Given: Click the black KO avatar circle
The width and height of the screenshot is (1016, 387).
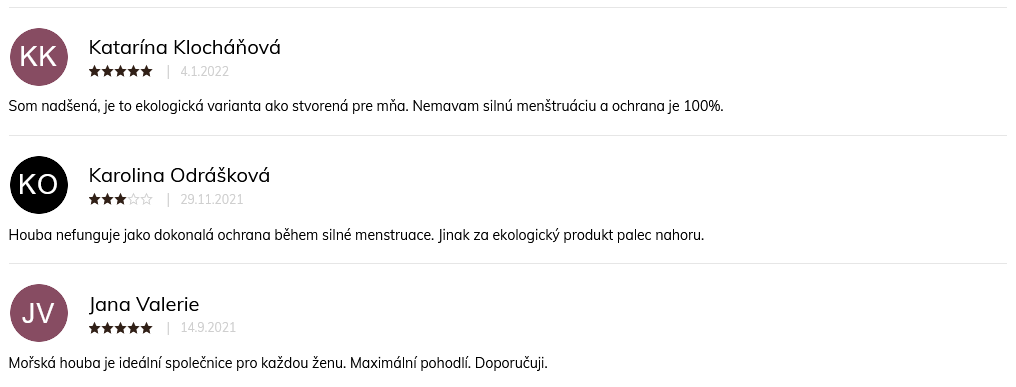Looking at the screenshot, I should point(39,185).
